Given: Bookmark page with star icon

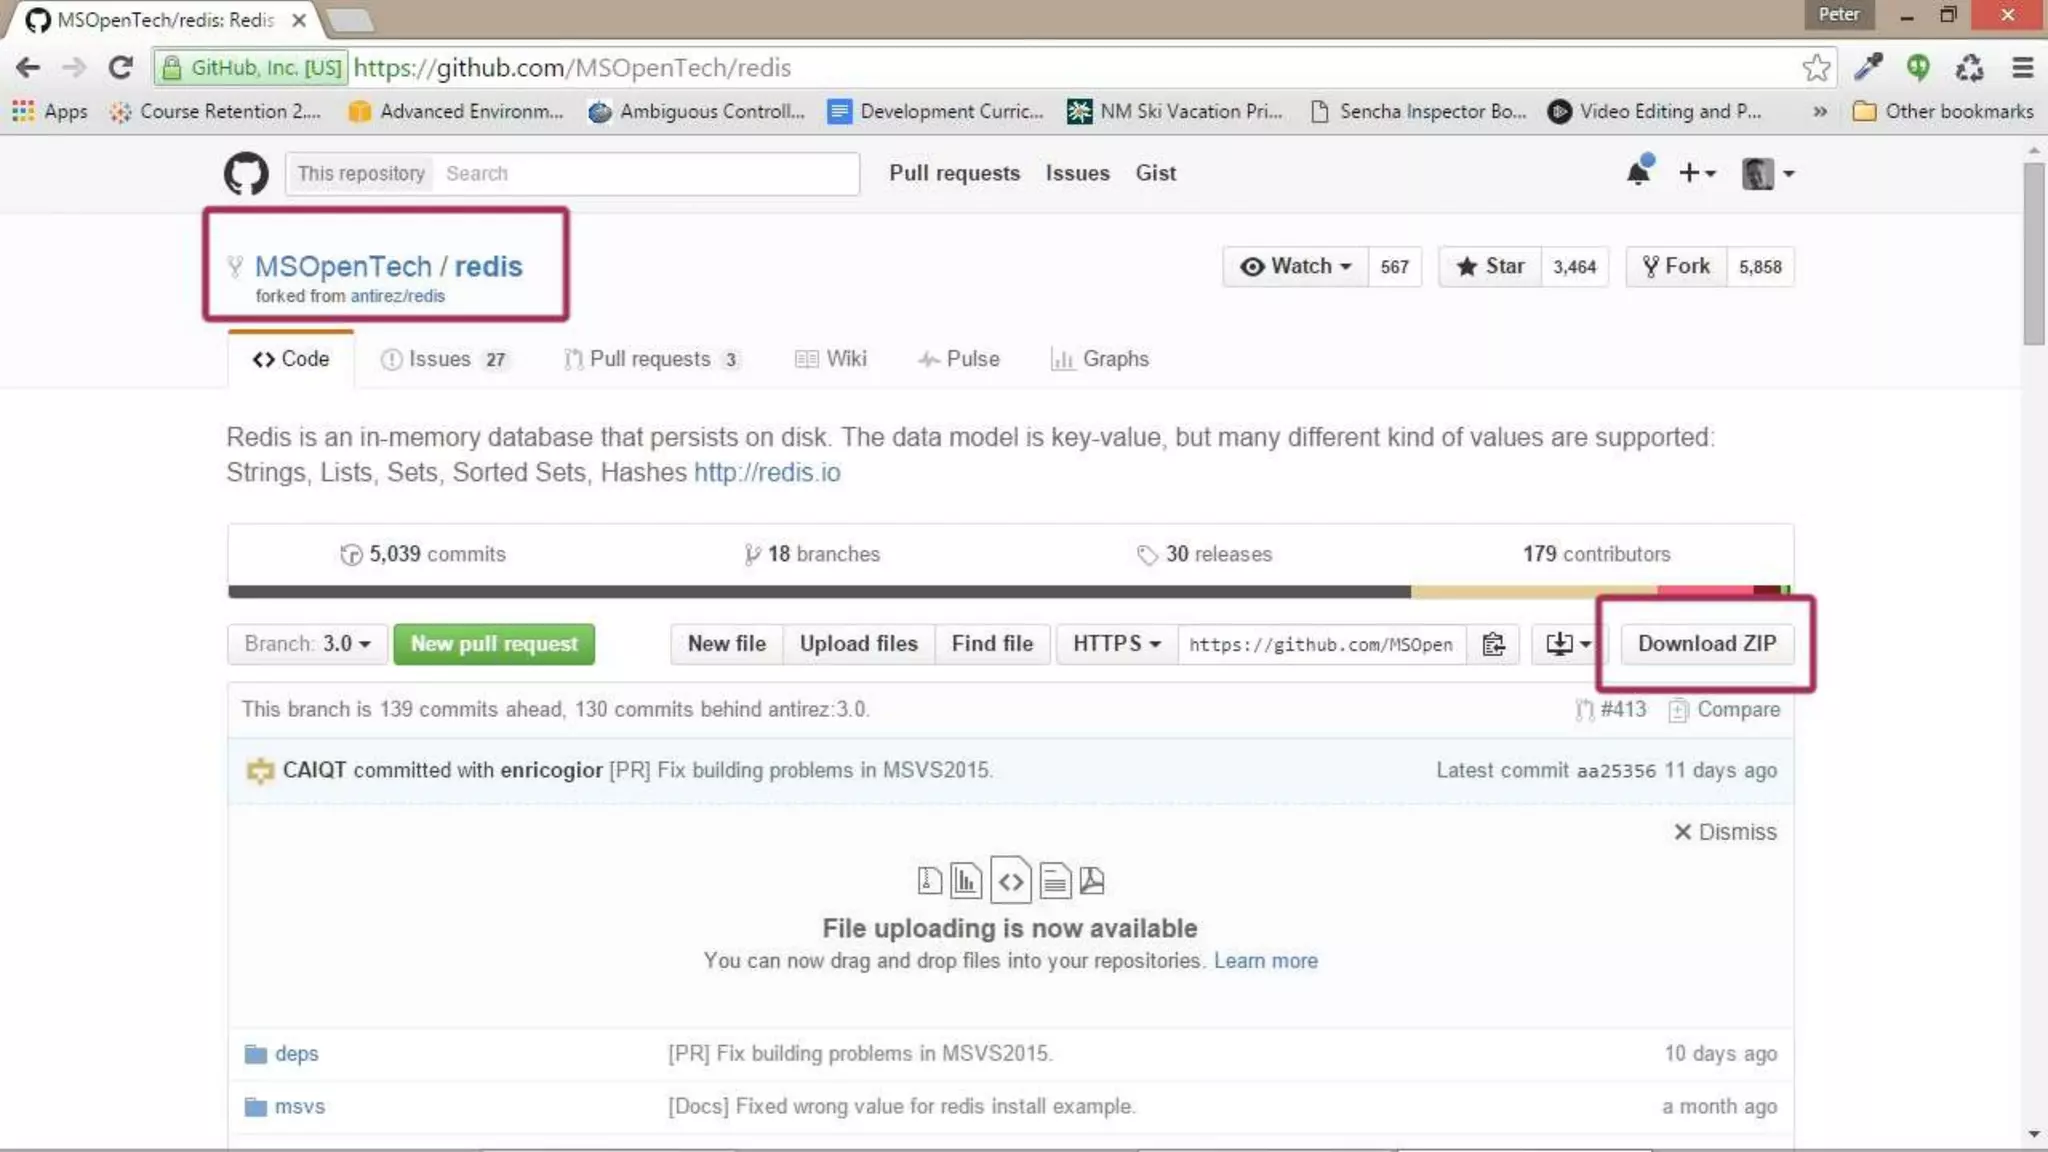Looking at the screenshot, I should (x=1816, y=67).
